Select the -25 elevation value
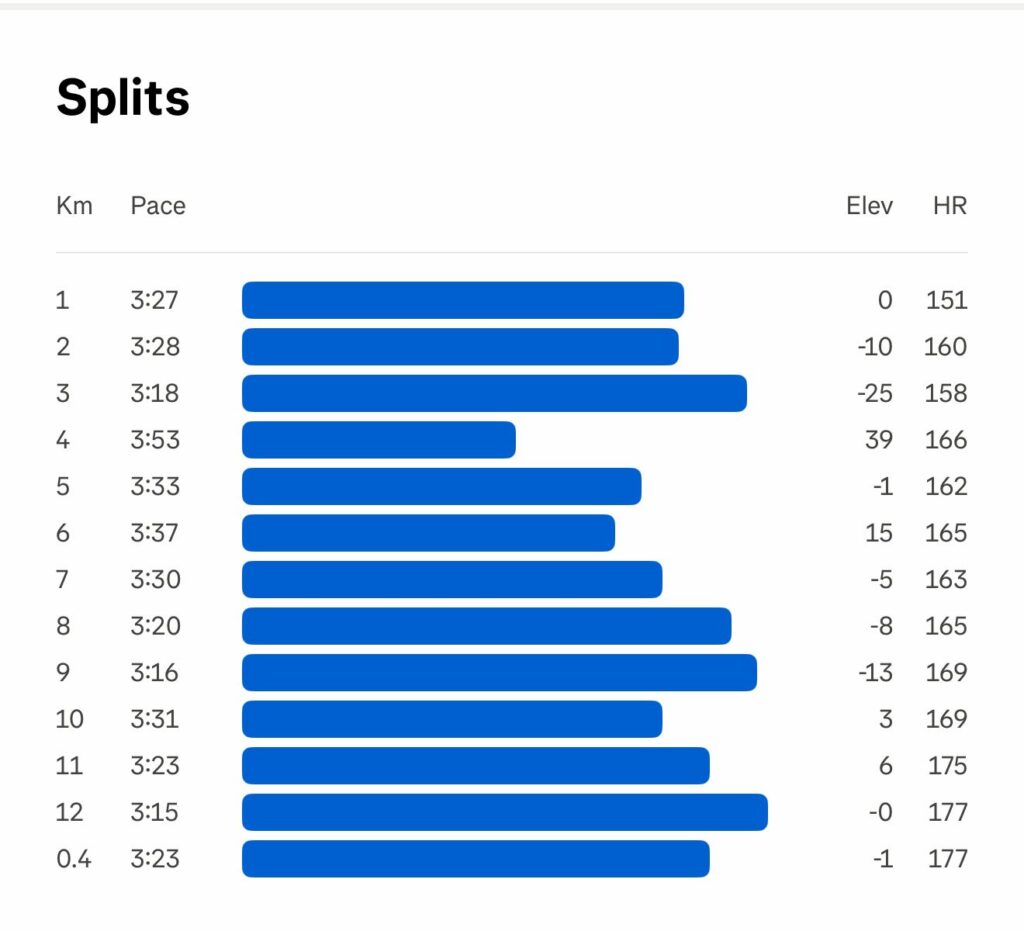This screenshot has height=931, width=1024. [874, 393]
